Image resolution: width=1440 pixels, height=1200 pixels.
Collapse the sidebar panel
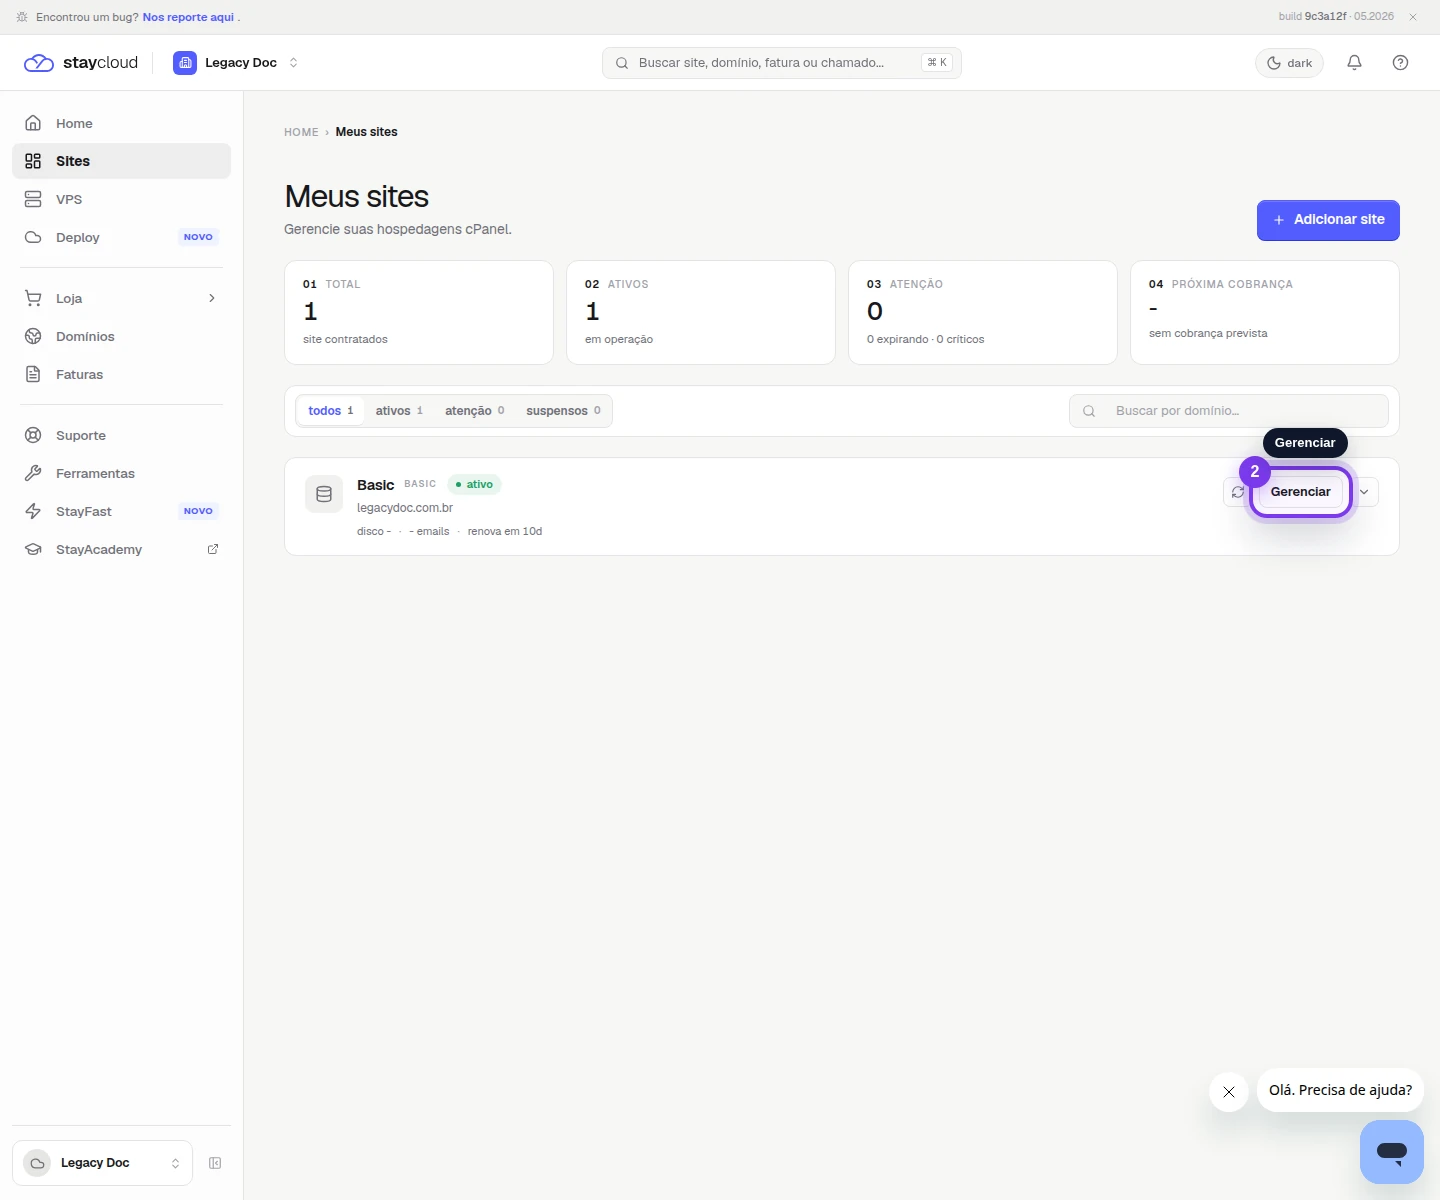[215, 1163]
